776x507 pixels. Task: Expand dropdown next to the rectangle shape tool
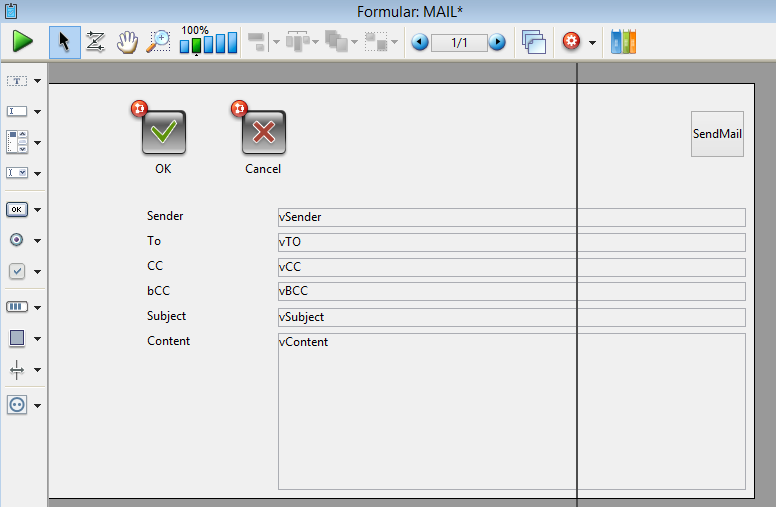38,338
